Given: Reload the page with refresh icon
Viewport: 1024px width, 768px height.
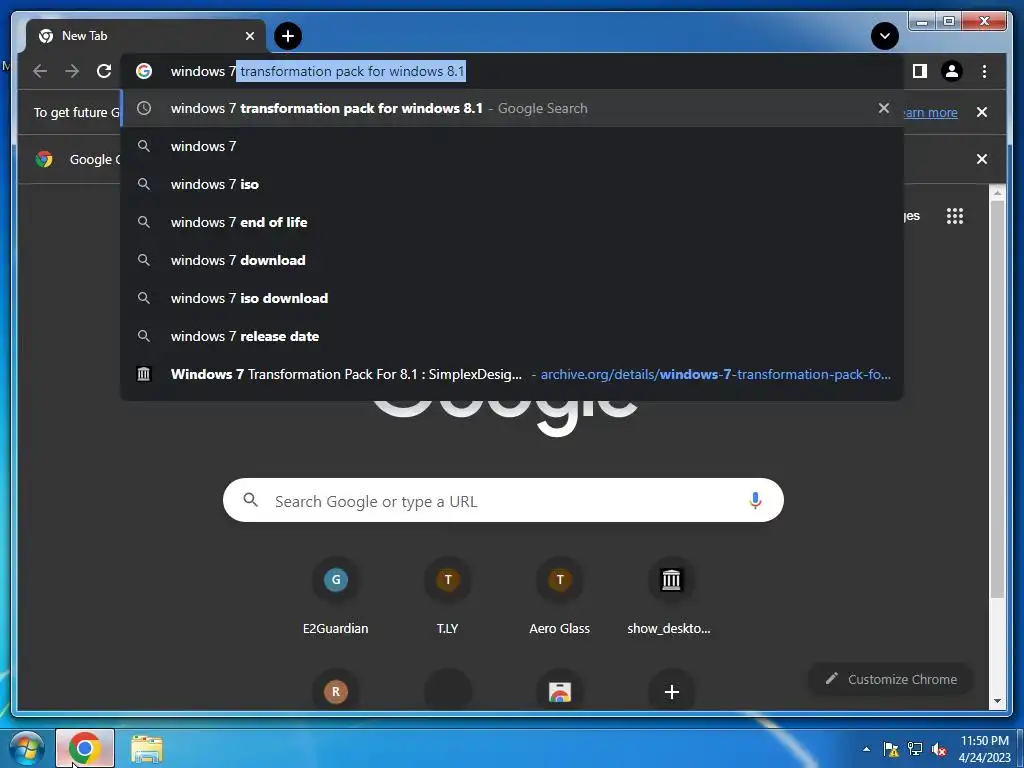Looking at the screenshot, I should [104, 71].
